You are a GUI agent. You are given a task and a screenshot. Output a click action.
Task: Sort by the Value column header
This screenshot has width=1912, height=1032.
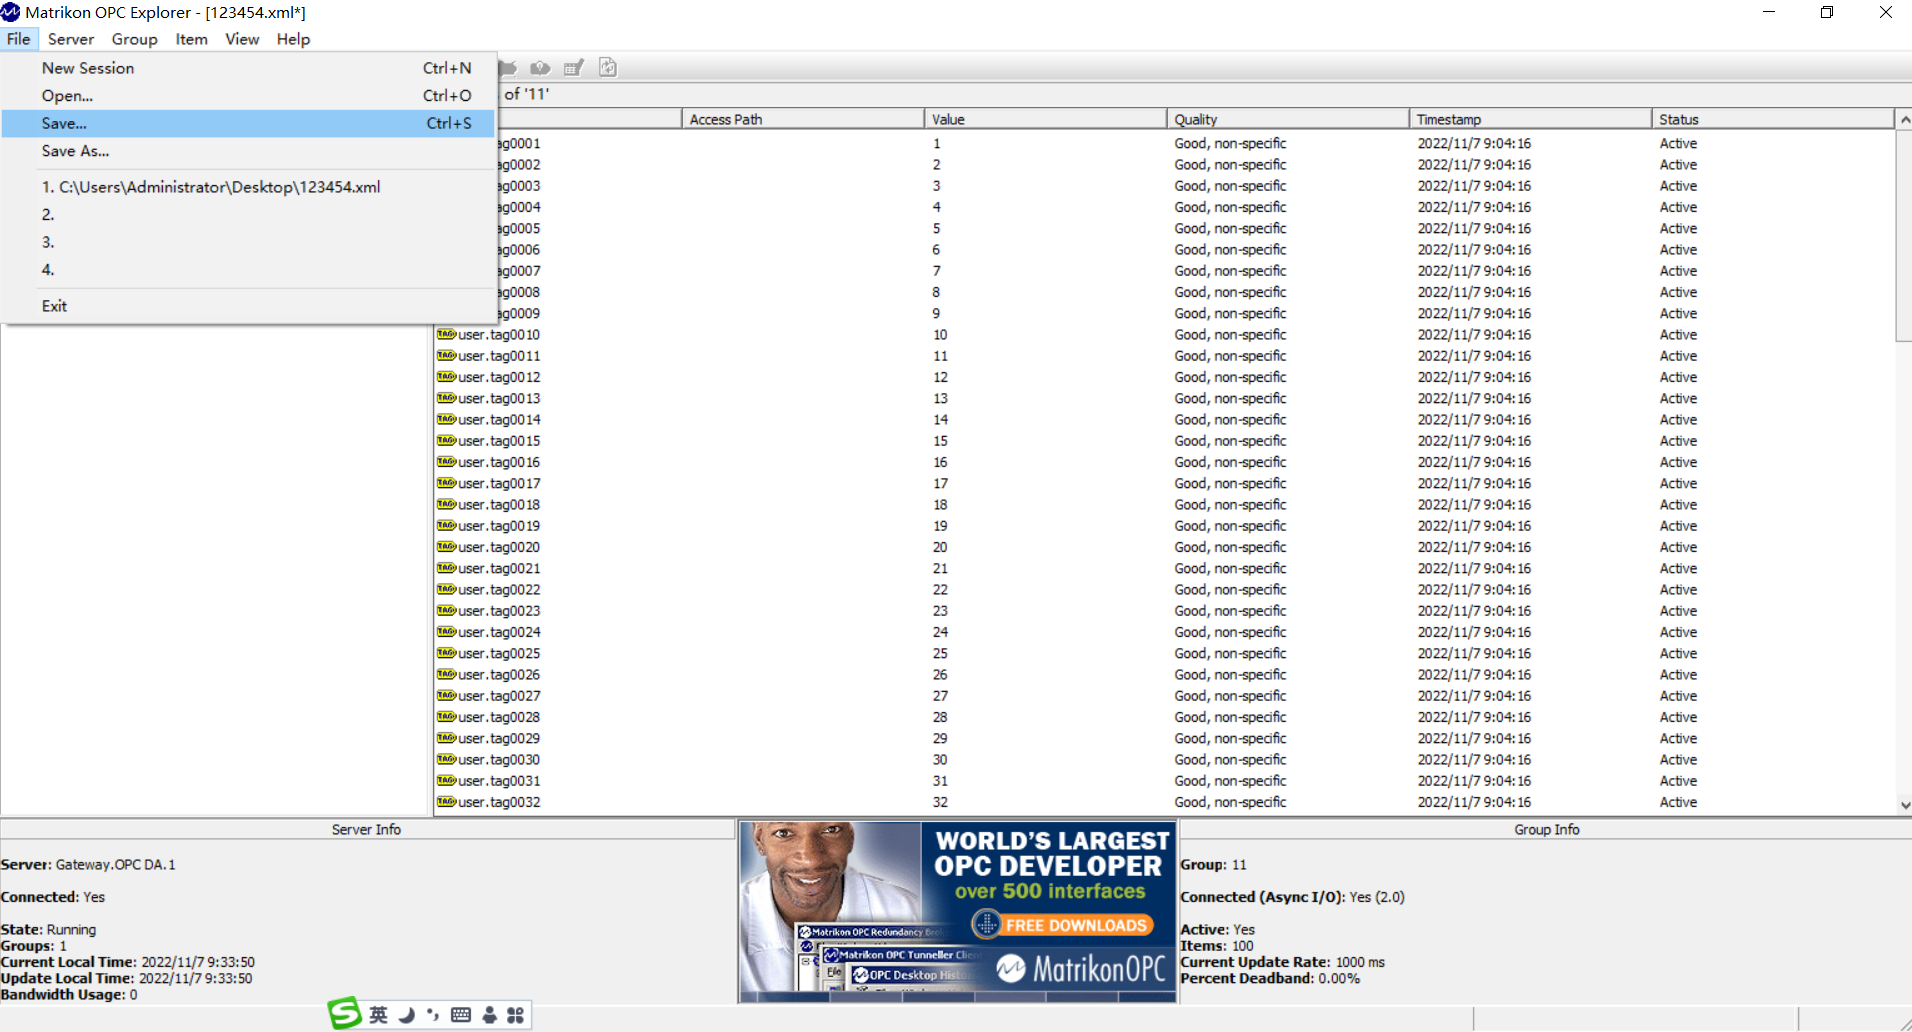tap(1045, 119)
